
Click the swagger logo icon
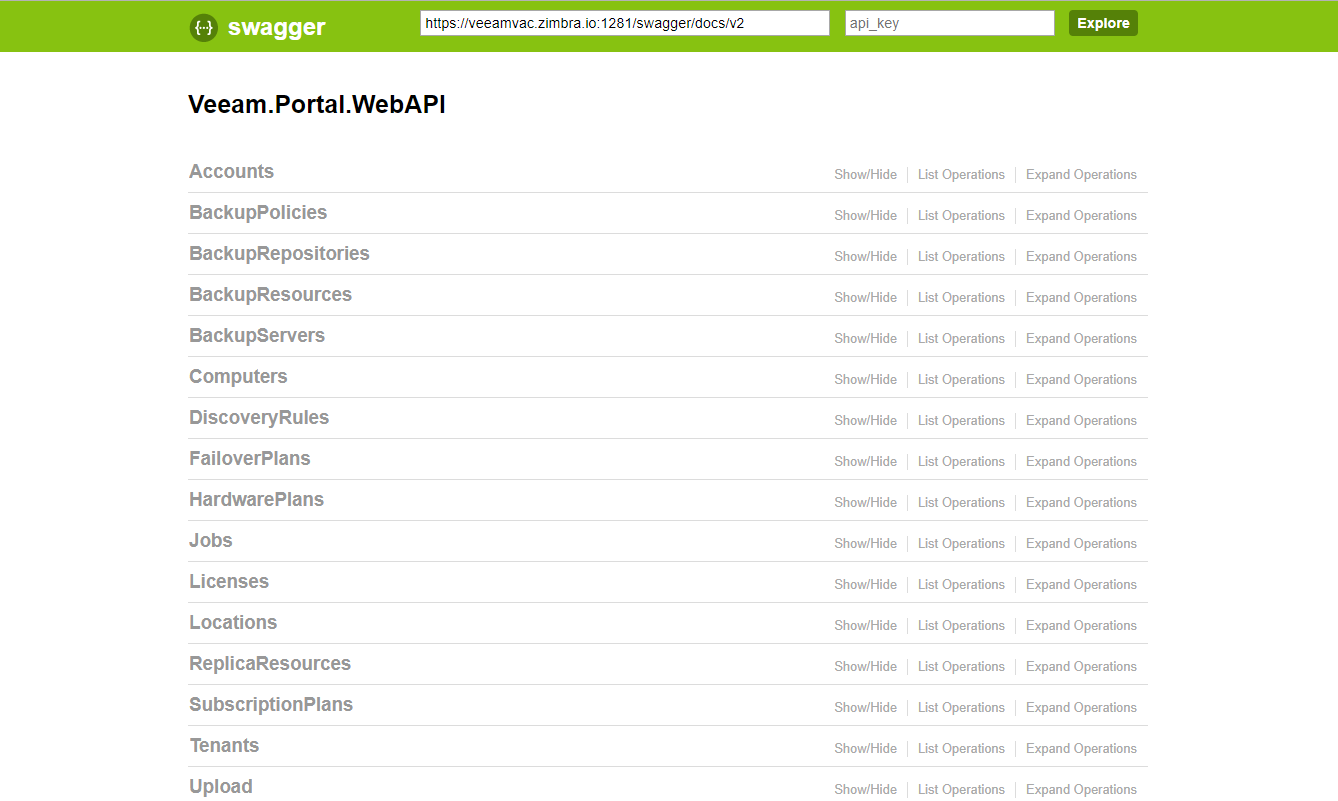point(203,28)
